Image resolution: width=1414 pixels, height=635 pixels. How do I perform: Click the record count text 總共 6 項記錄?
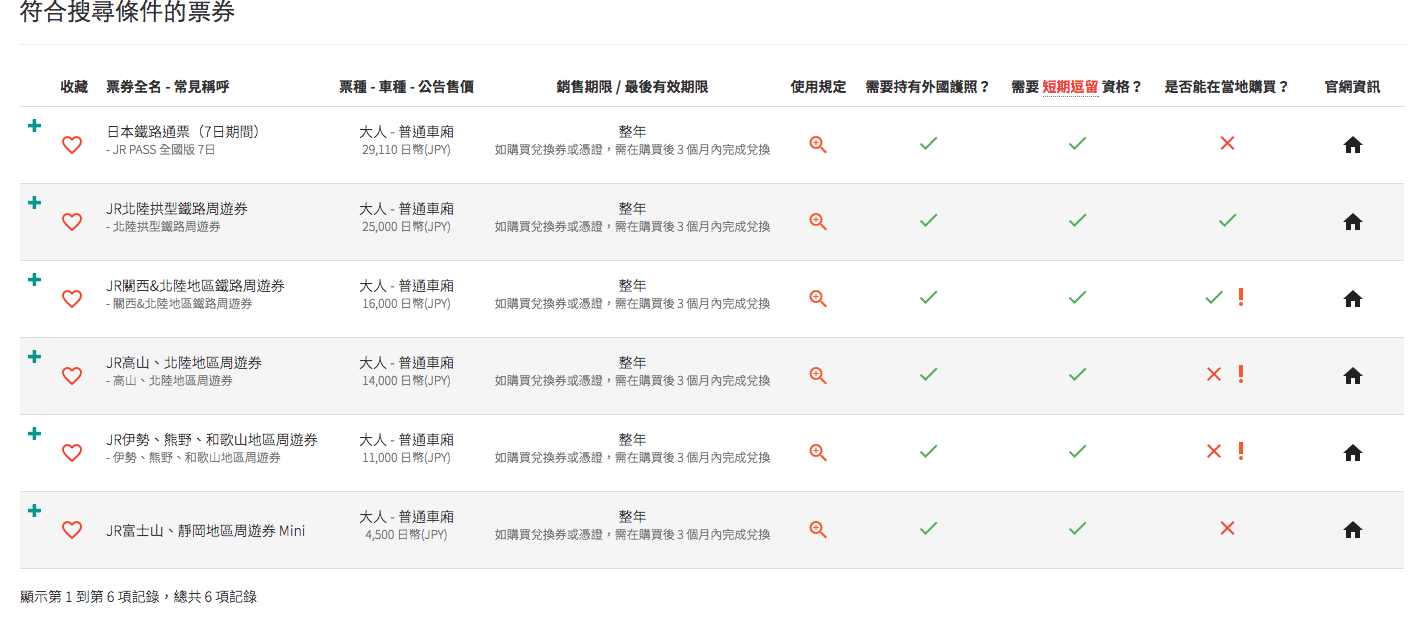pos(215,597)
